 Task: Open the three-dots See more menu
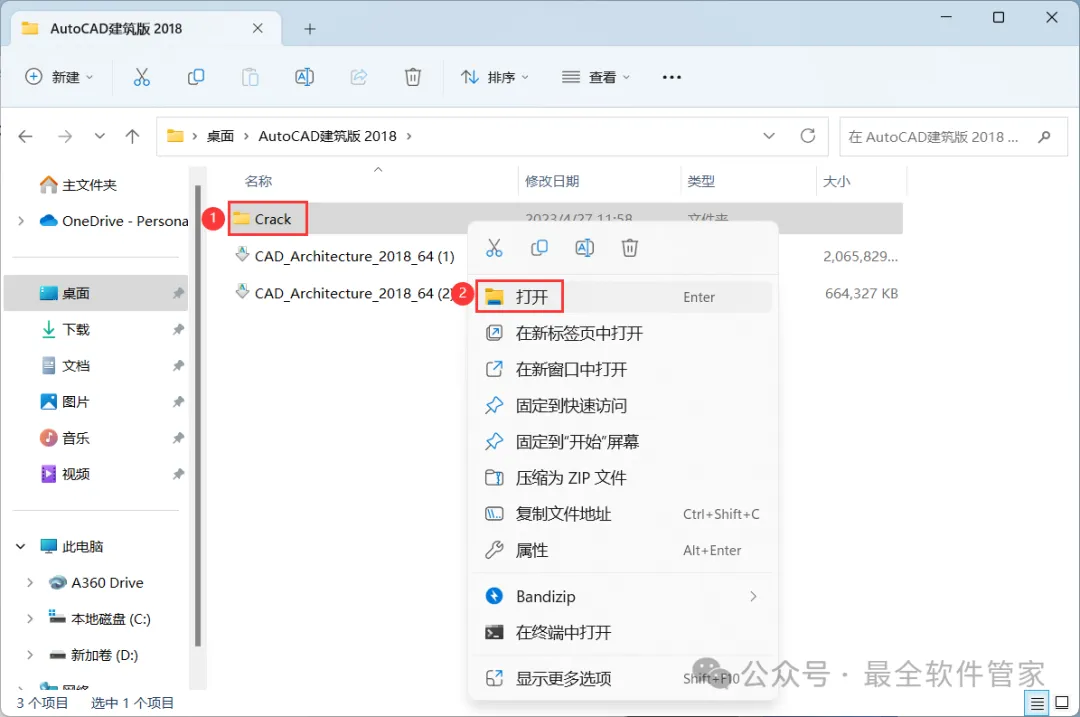(x=672, y=77)
